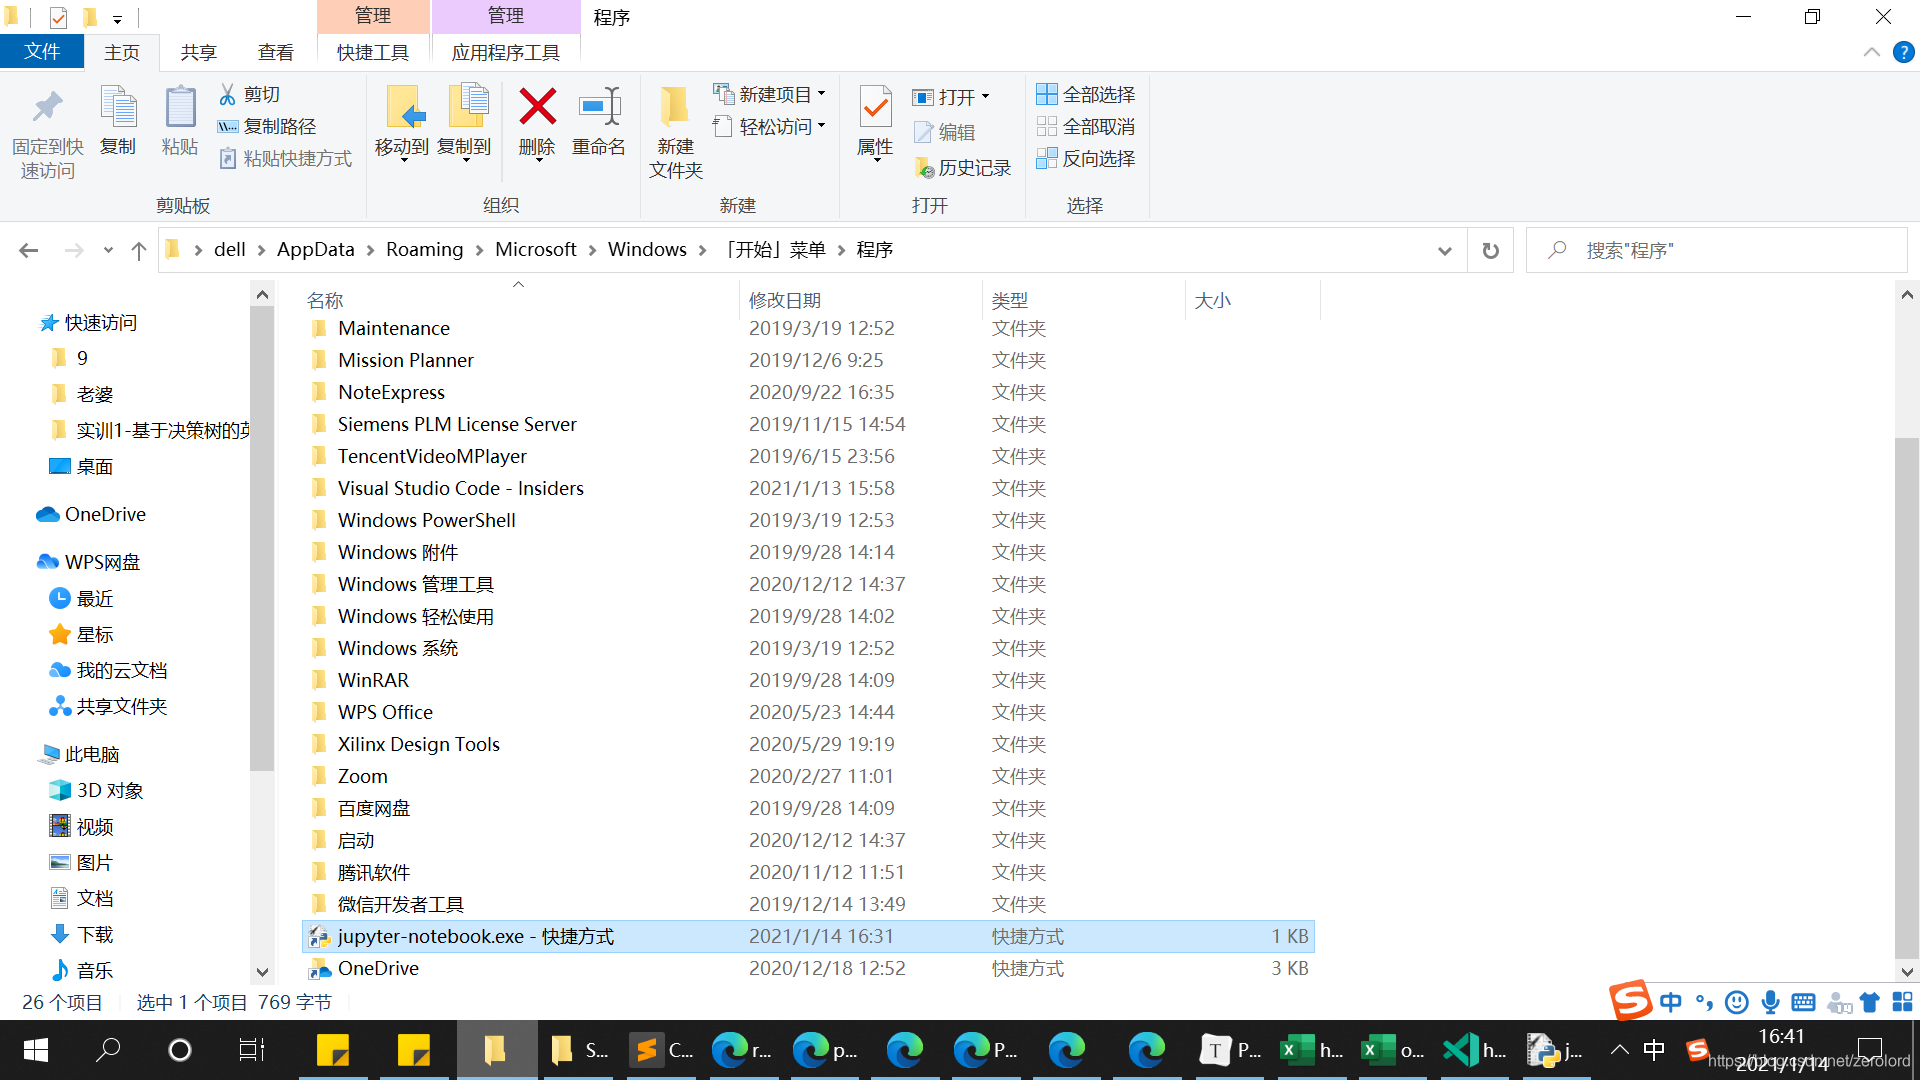The width and height of the screenshot is (1920, 1080).
Task: Switch to the Home ribbon tab
Action: pyautogui.click(x=122, y=52)
